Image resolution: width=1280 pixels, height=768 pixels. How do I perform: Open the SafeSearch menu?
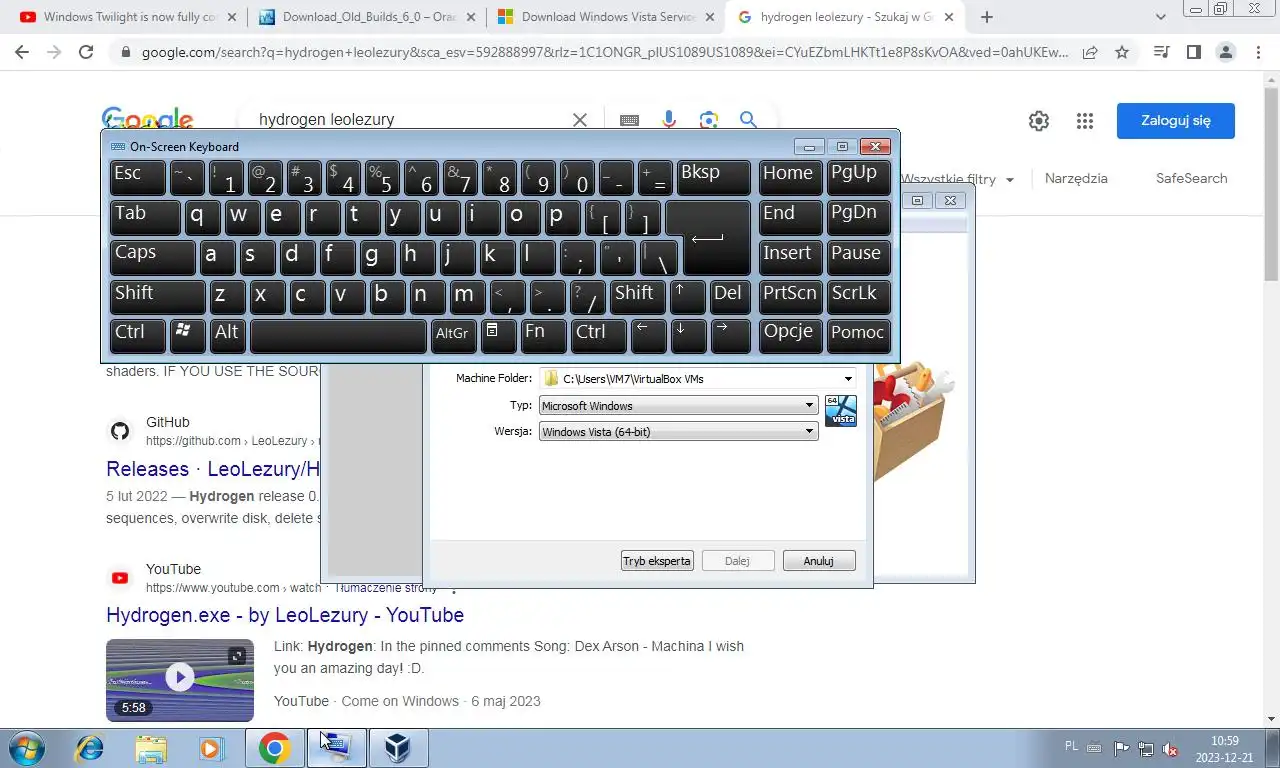1191,178
